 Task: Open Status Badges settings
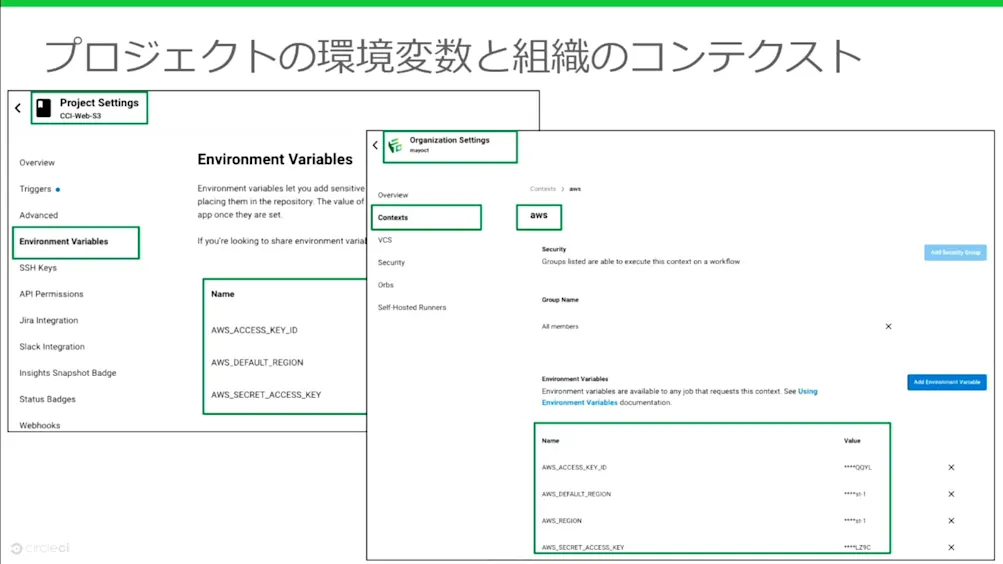coord(47,399)
